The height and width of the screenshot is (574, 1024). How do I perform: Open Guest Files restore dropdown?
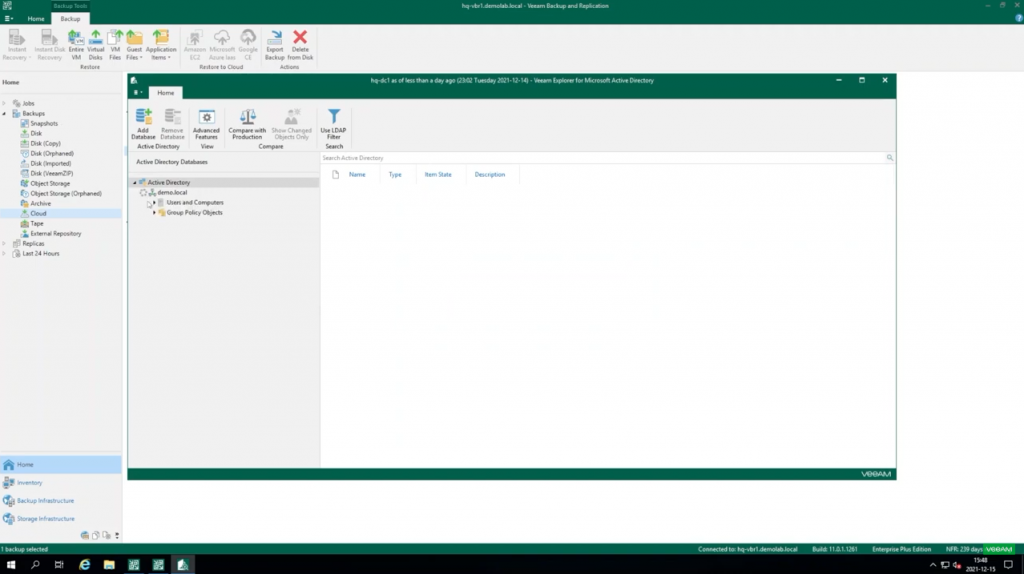click(x=135, y=45)
